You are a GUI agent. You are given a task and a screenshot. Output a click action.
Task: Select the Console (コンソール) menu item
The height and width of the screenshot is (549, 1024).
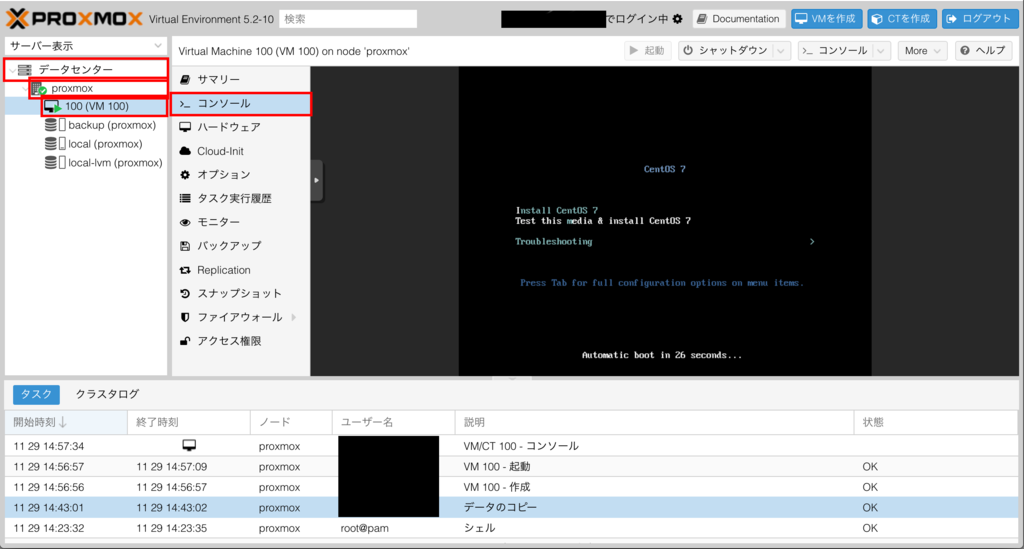tap(241, 103)
